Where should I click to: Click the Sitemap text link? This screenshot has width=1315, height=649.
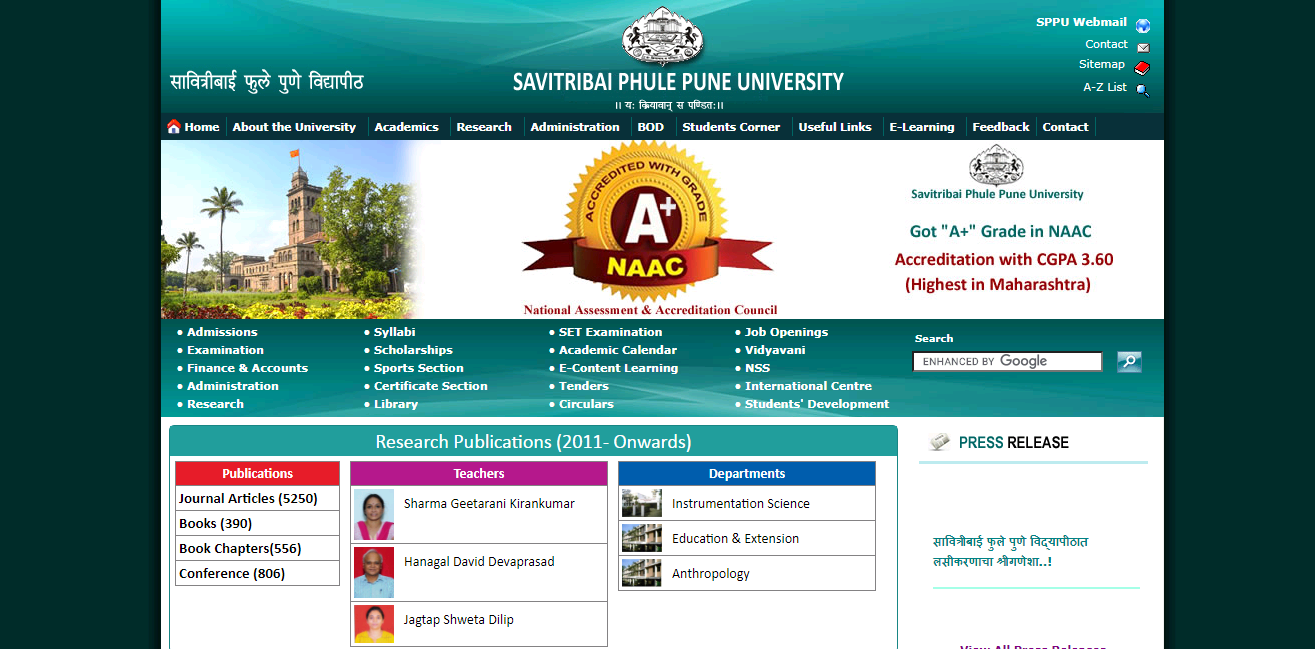(x=1101, y=64)
